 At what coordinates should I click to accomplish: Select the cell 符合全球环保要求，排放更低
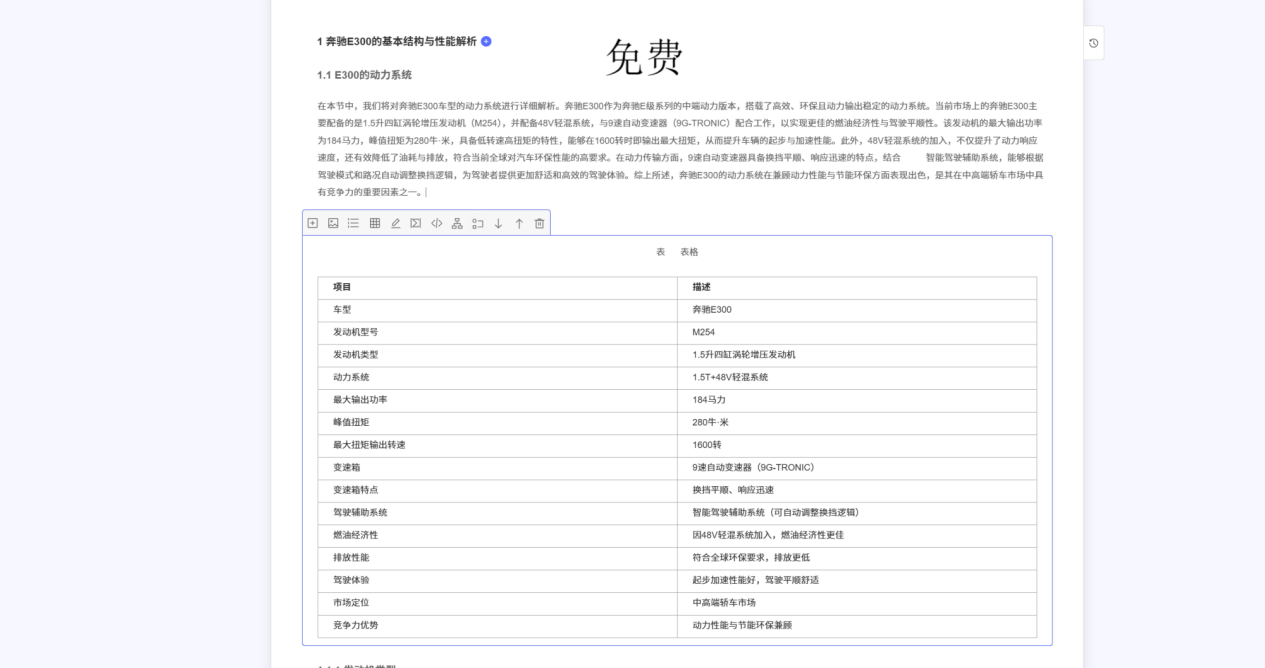857,557
